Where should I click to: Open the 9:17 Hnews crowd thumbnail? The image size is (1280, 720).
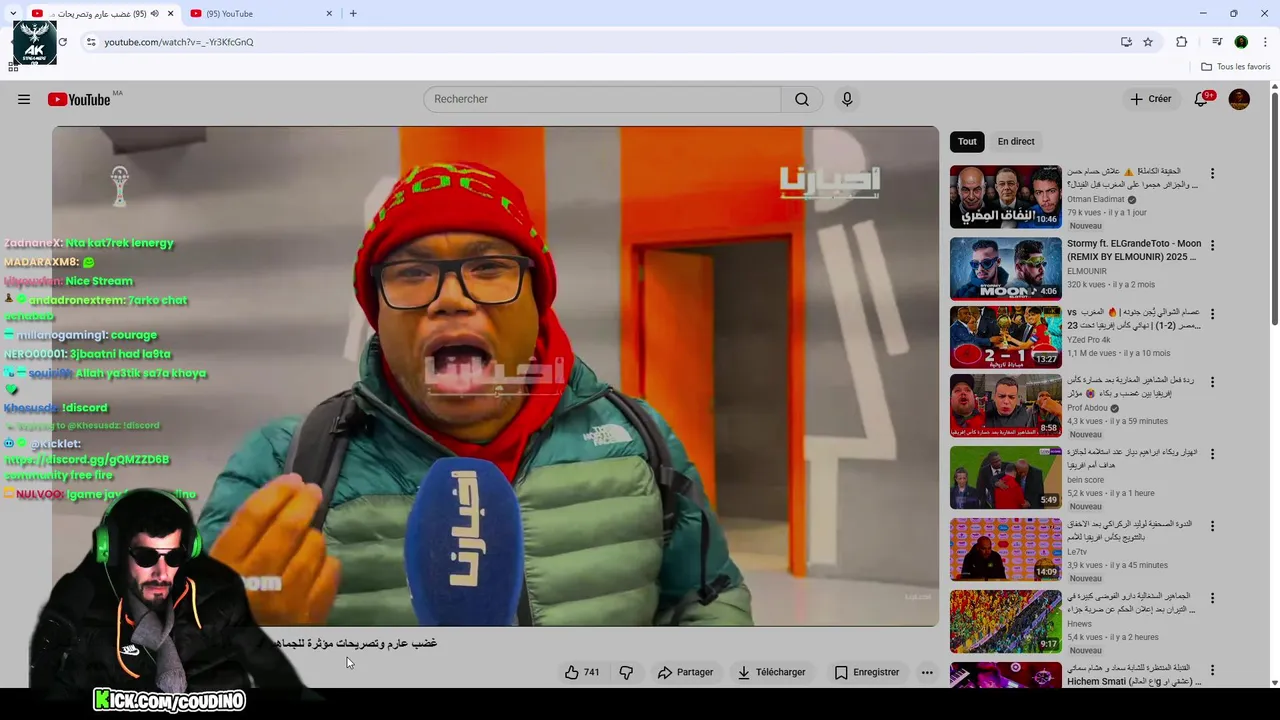pos(1006,621)
